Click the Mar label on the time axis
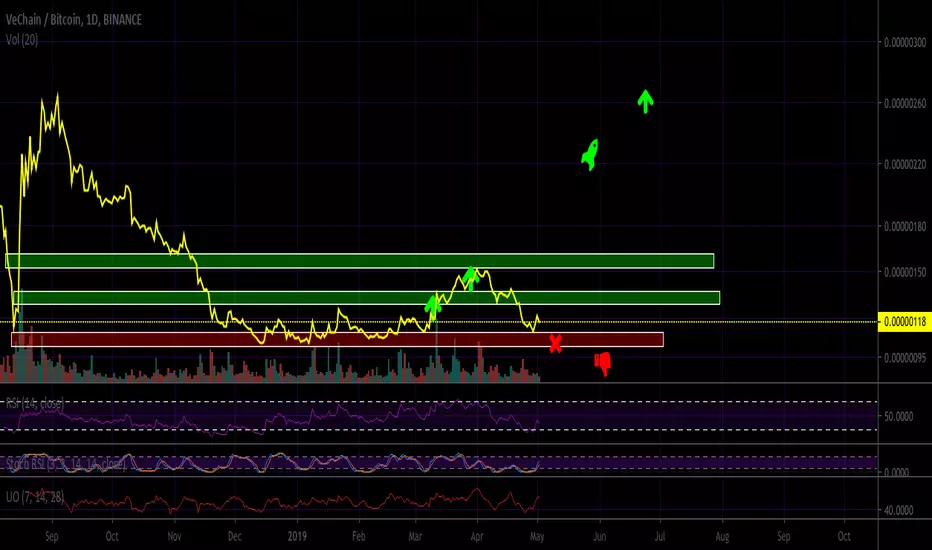 coord(415,536)
